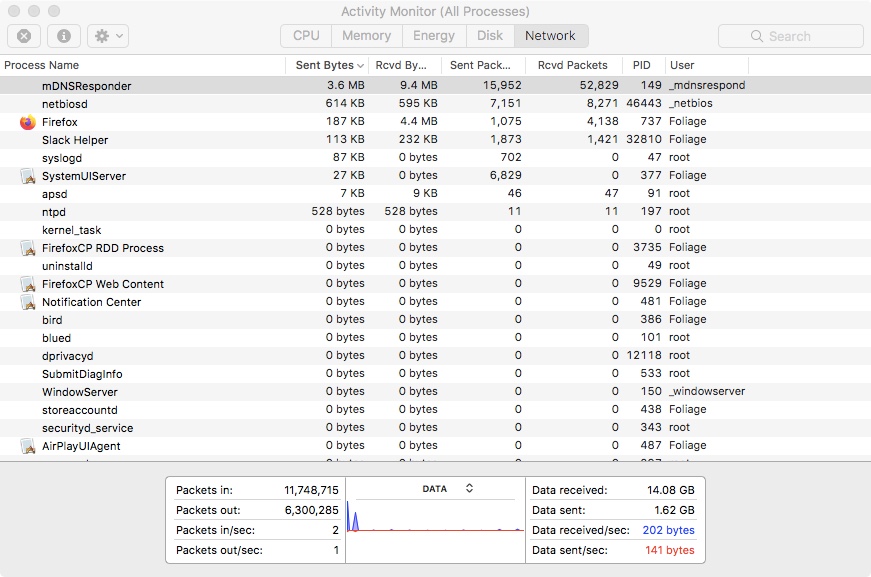Select the SubmitDiagInfo process row
Screen dimensions: 871x577
click(436, 374)
